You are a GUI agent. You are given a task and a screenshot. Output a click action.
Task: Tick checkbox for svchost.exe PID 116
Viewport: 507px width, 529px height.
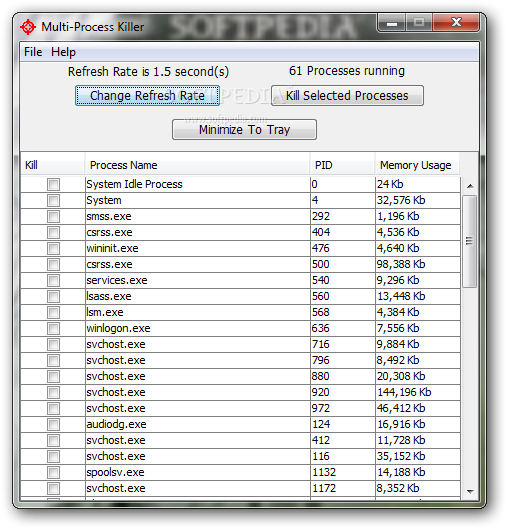click(53, 456)
